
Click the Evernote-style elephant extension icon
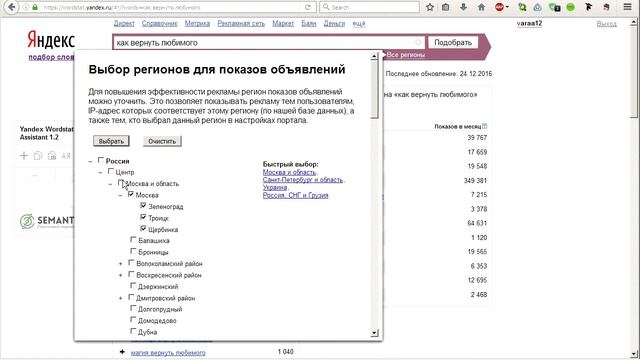[x=607, y=7]
